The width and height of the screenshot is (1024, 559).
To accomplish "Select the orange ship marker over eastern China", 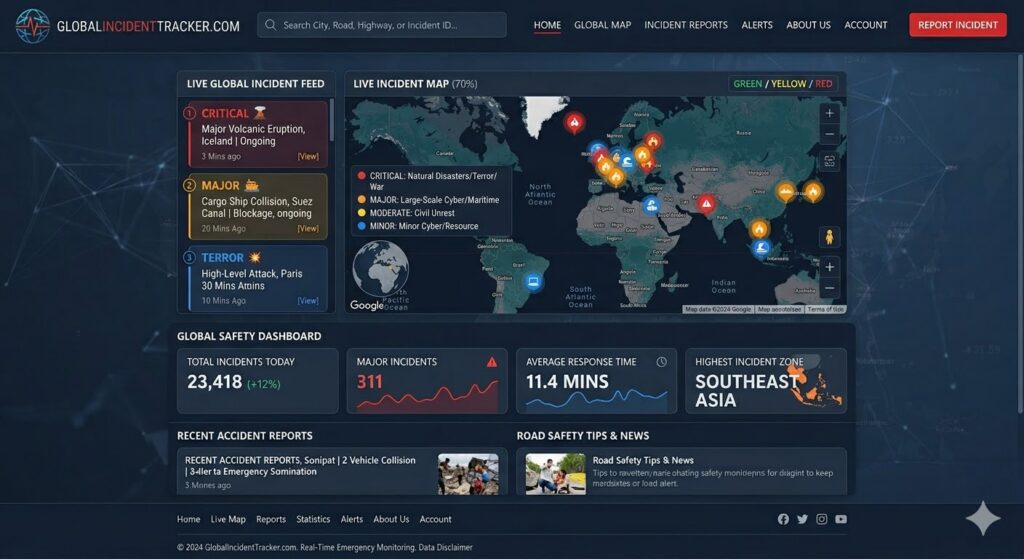I will coord(786,191).
